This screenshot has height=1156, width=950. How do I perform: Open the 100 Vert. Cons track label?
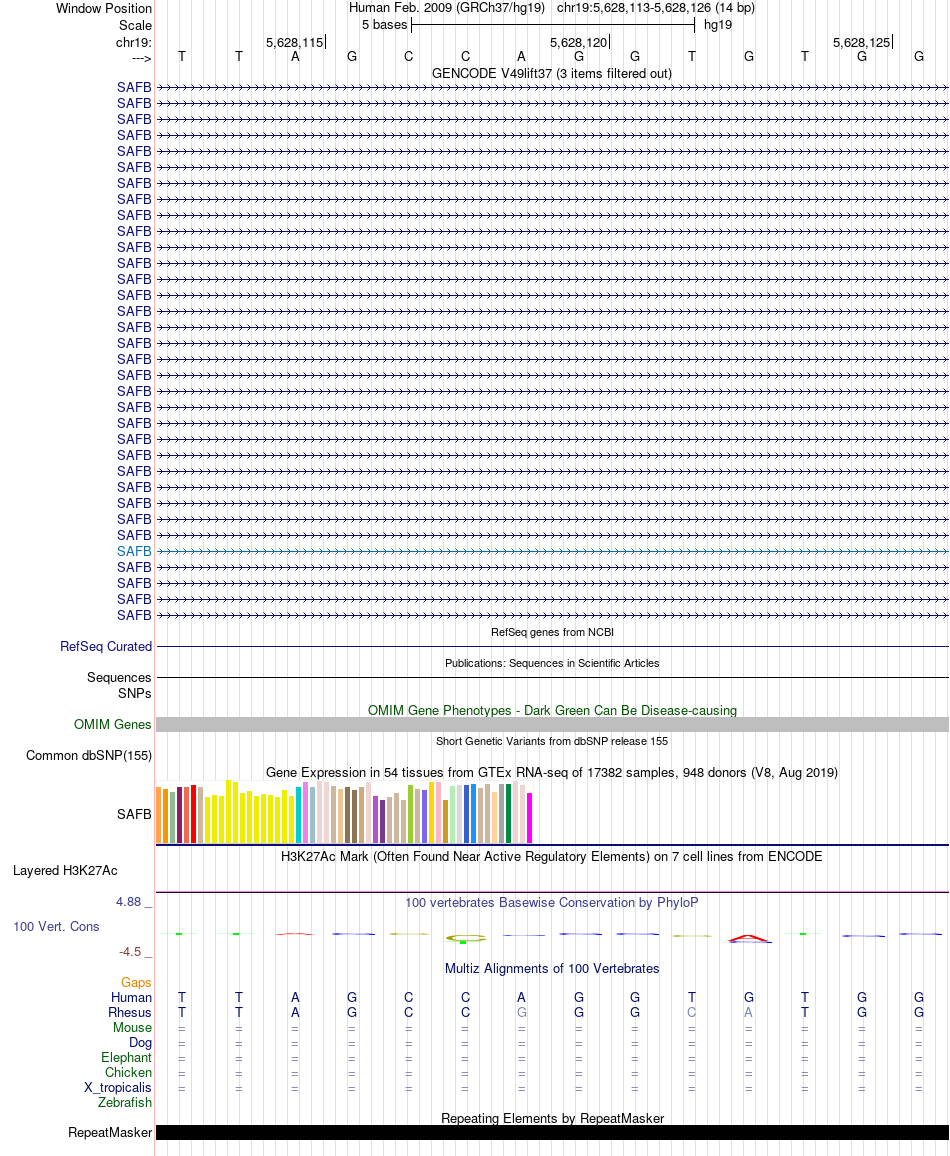56,927
